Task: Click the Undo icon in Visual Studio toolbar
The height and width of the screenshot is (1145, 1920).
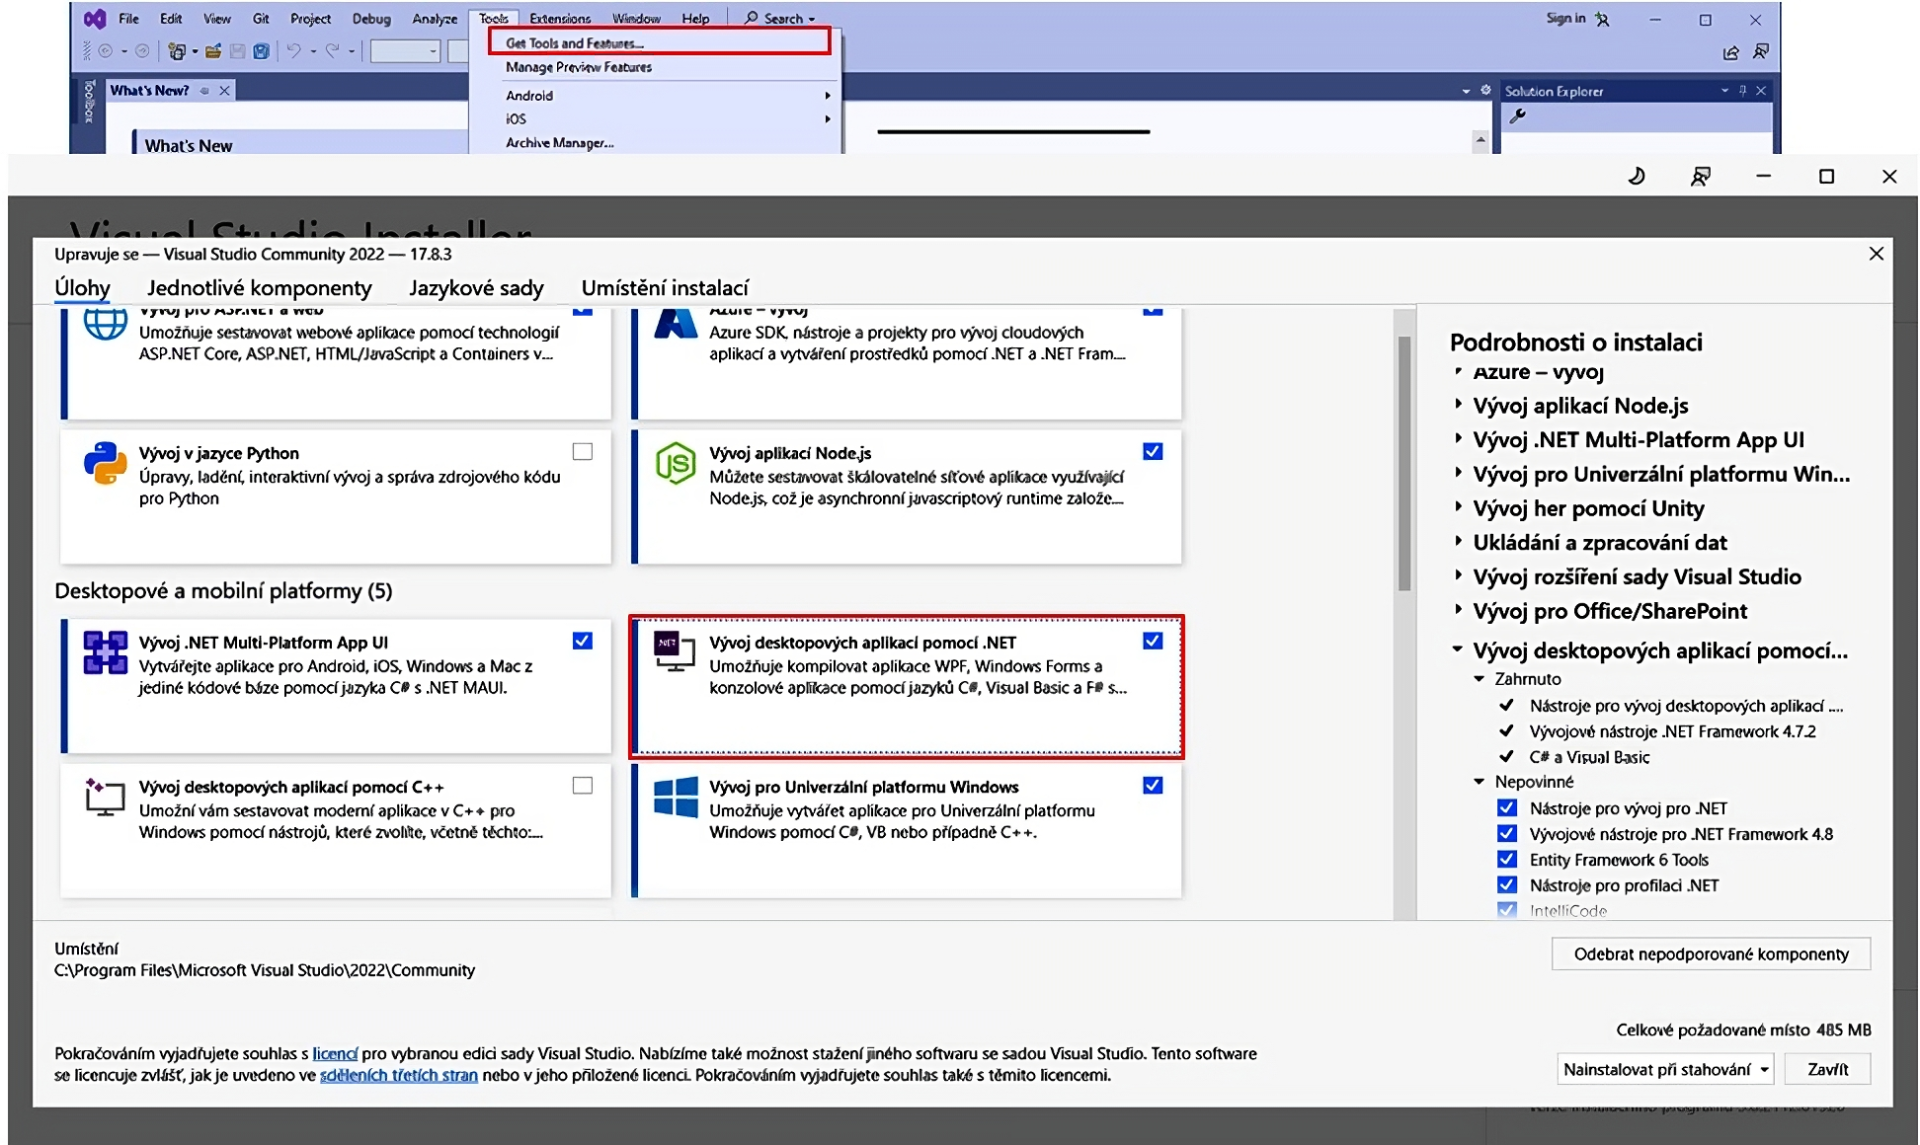Action: [294, 51]
